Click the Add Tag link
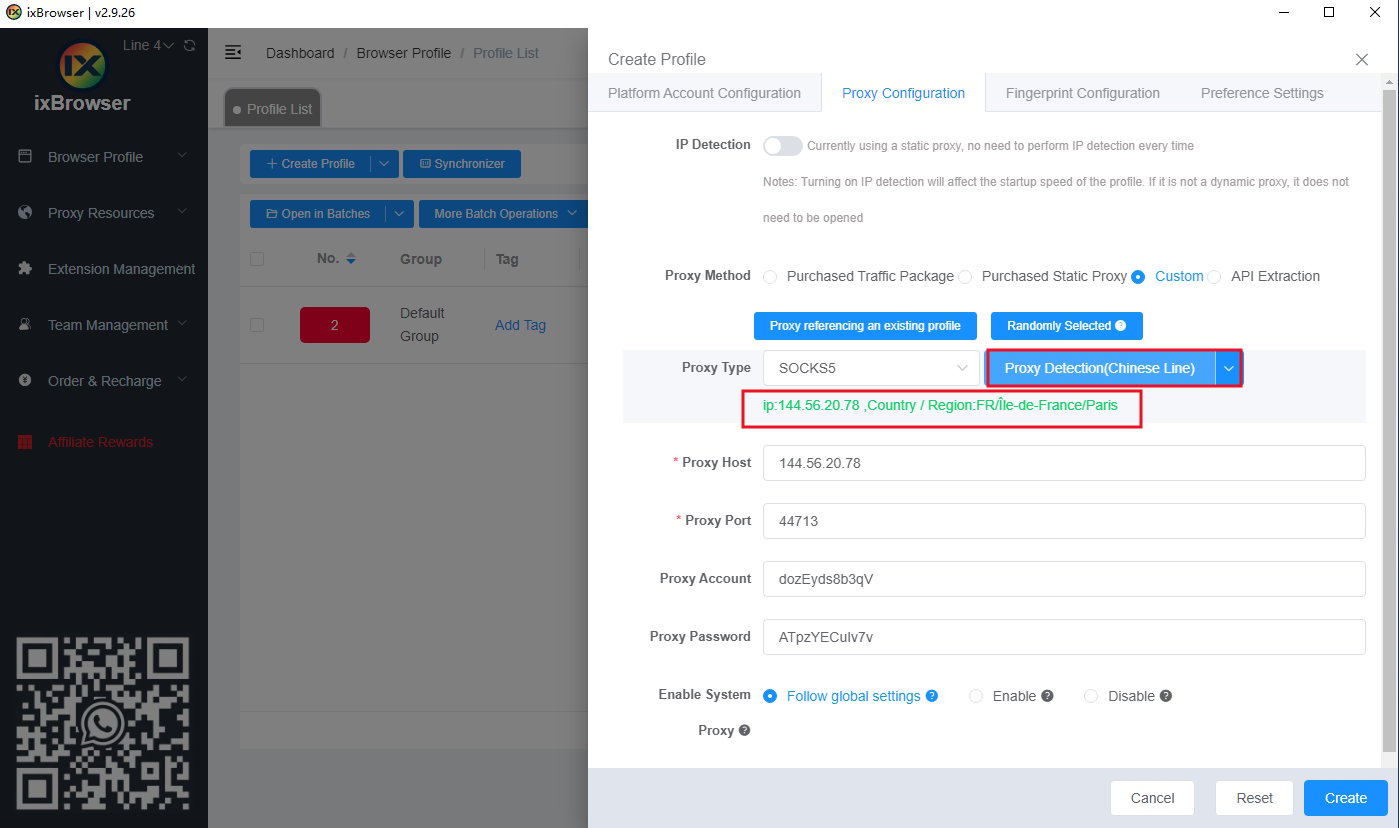1399x828 pixels. pyautogui.click(x=520, y=325)
